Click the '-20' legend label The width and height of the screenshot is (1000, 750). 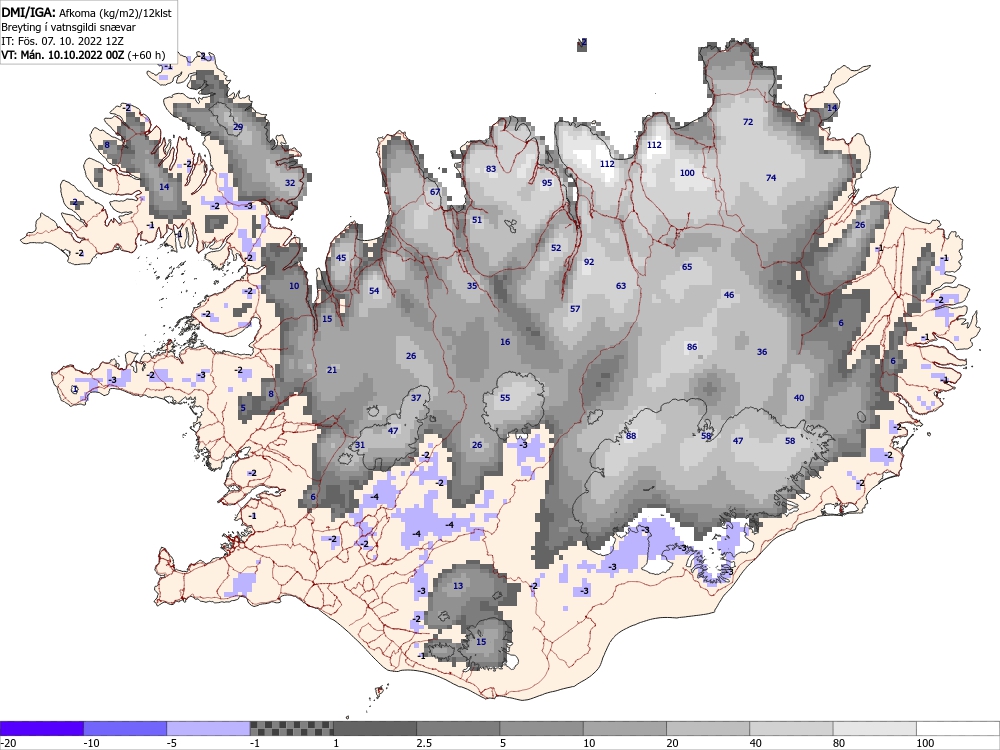click(x=8, y=743)
